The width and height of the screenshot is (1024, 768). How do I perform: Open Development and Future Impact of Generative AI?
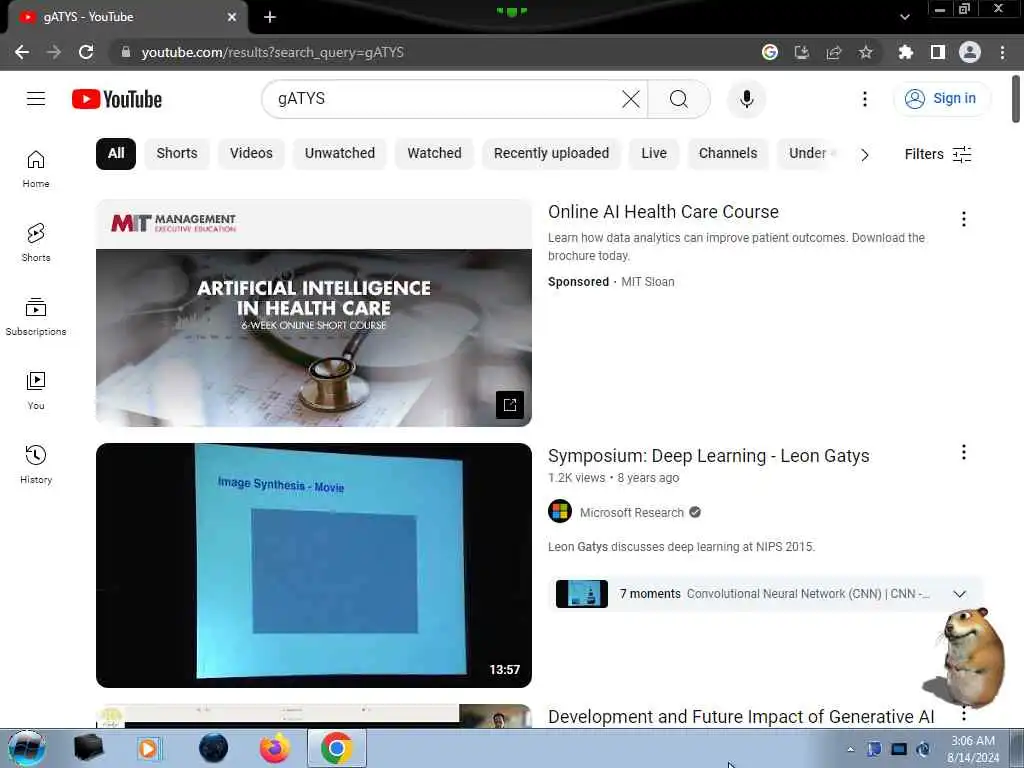[x=741, y=716]
